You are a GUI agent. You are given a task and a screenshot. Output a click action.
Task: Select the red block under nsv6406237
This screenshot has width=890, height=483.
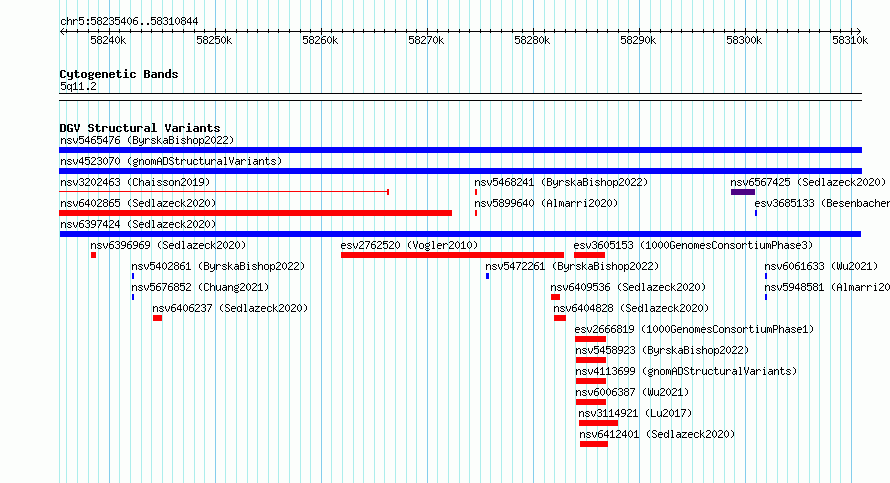pyautogui.click(x=158, y=318)
